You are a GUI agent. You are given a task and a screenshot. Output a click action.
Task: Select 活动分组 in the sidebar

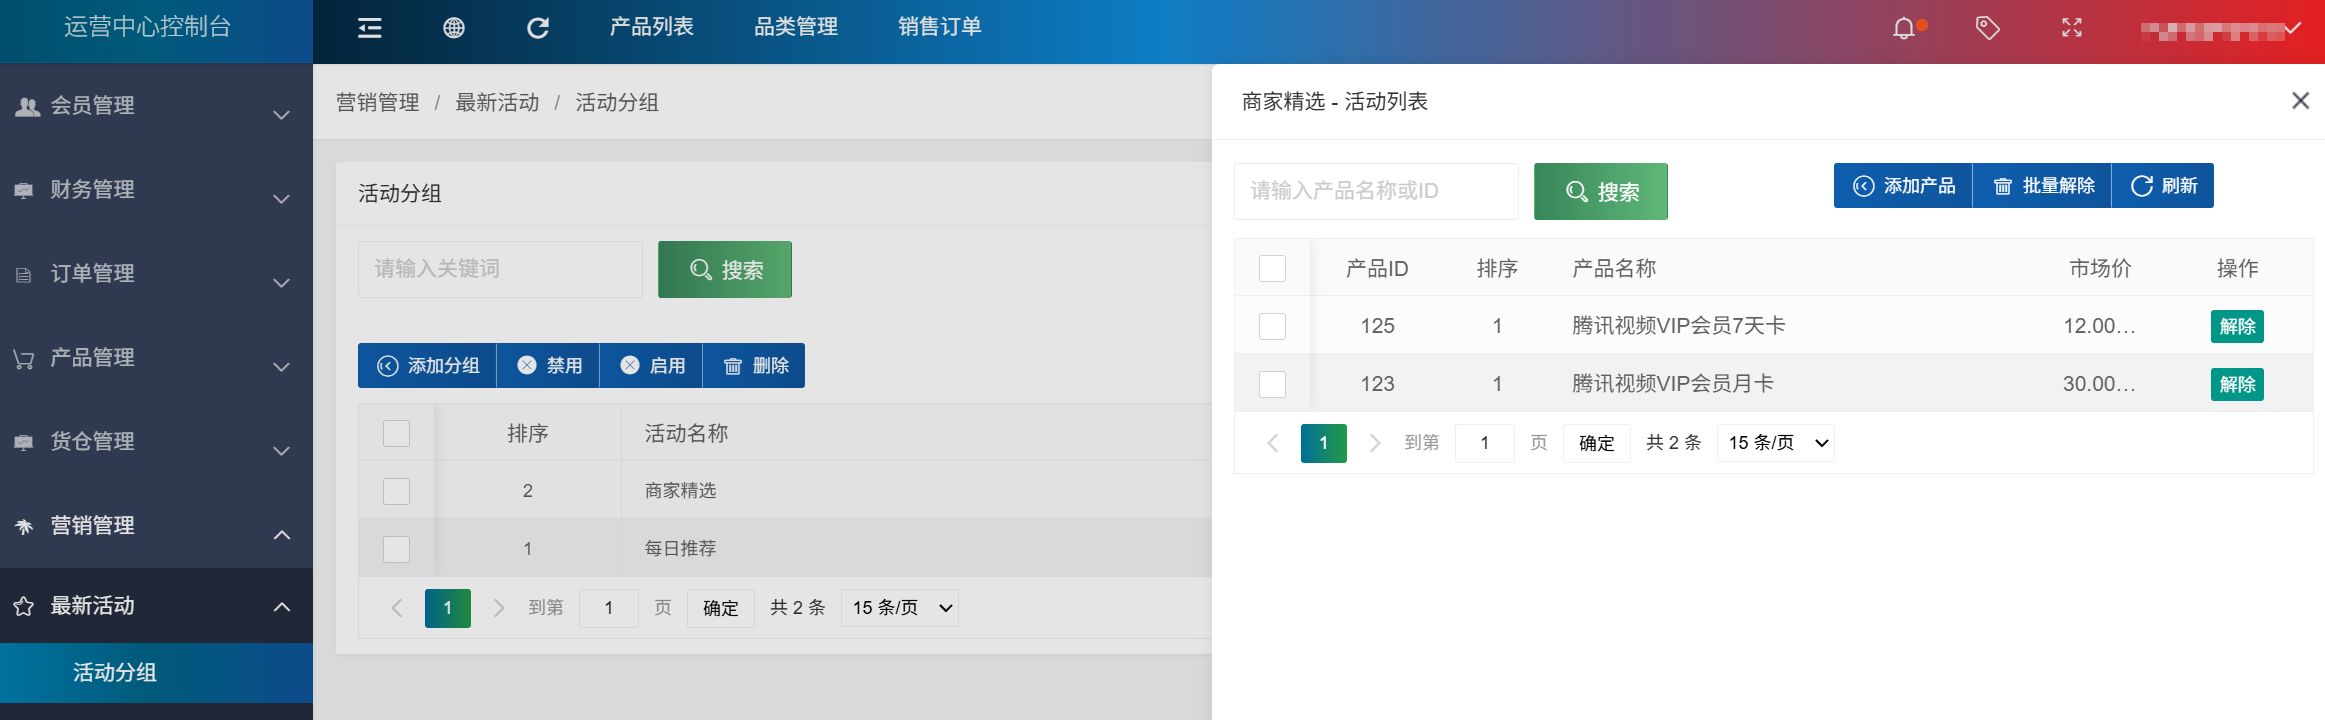click(115, 673)
